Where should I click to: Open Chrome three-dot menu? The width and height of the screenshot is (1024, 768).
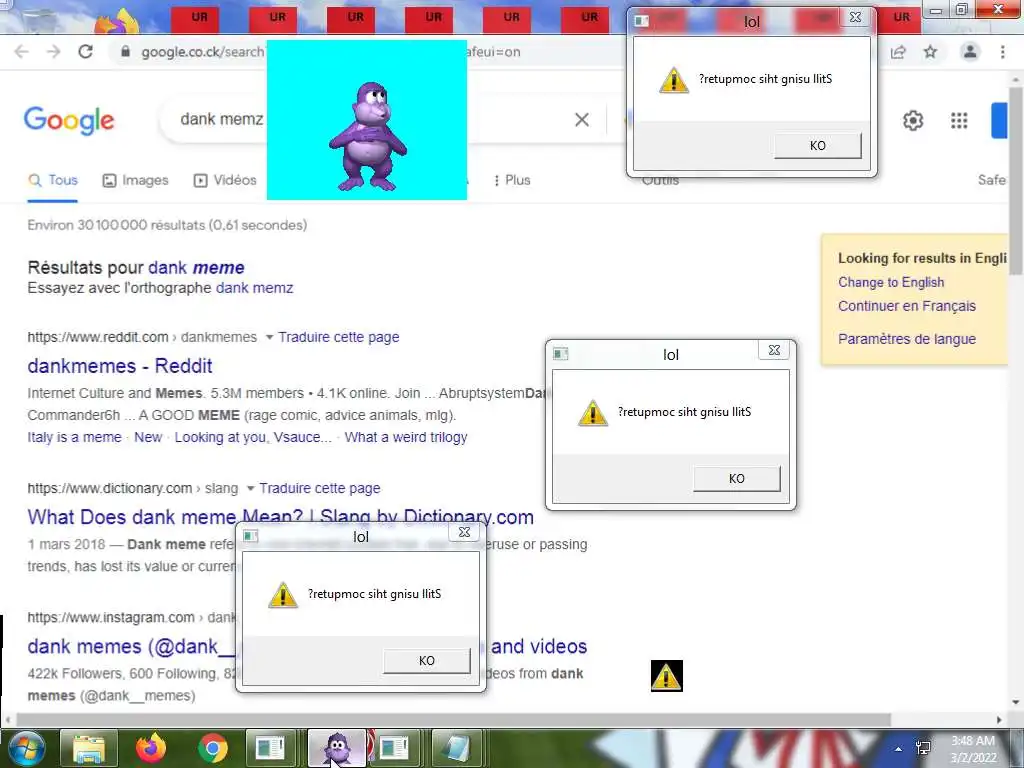coord(1002,52)
